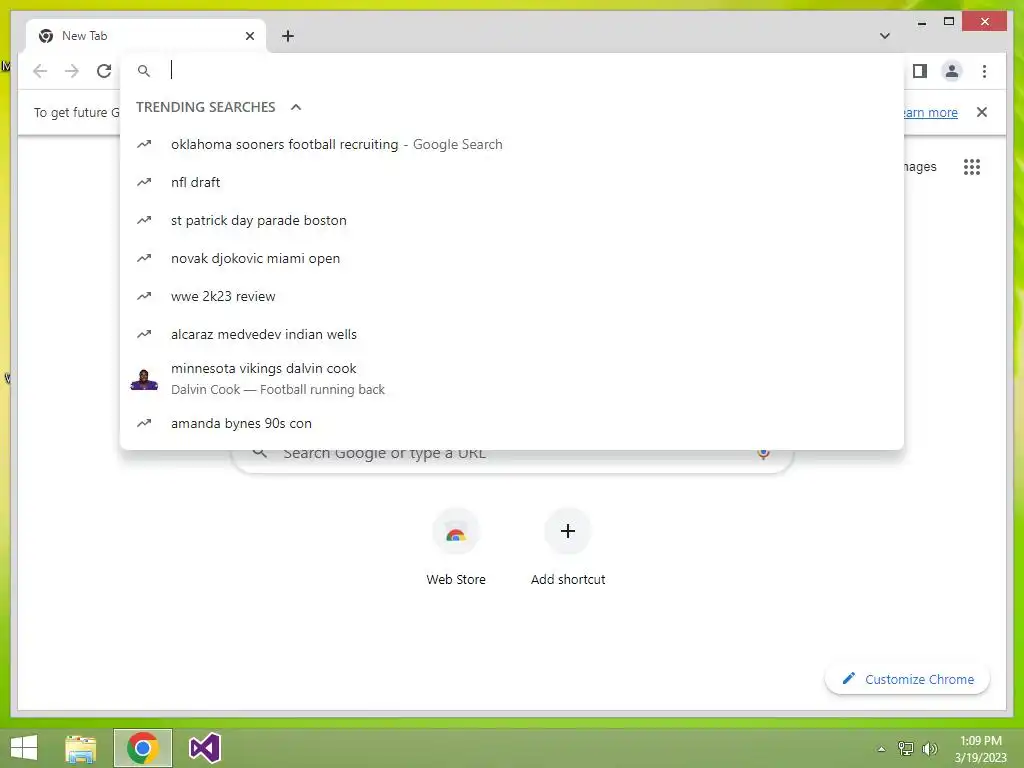Click the New Tab tab title
Image resolution: width=1024 pixels, height=768 pixels.
click(x=84, y=36)
